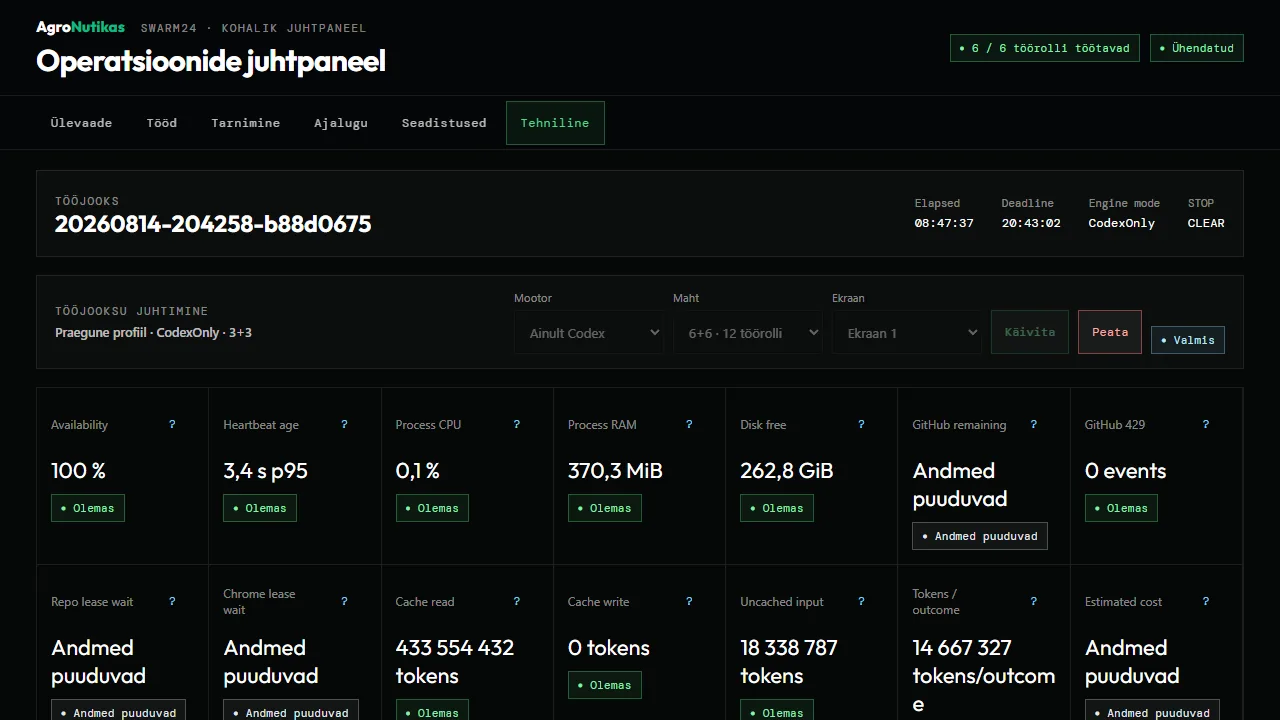
Task: Click Elapsed value 08:47:37
Action: 944,223
